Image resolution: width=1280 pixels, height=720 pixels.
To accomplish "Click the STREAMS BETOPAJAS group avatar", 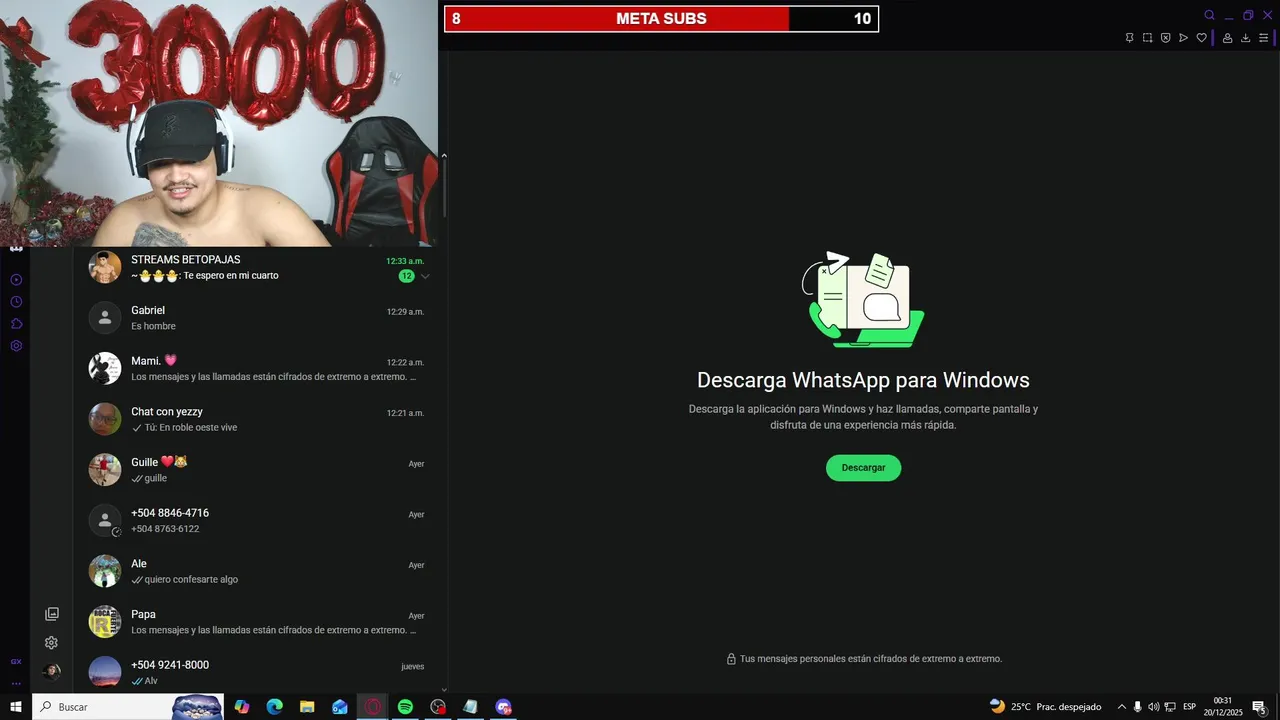I will [x=105, y=267].
